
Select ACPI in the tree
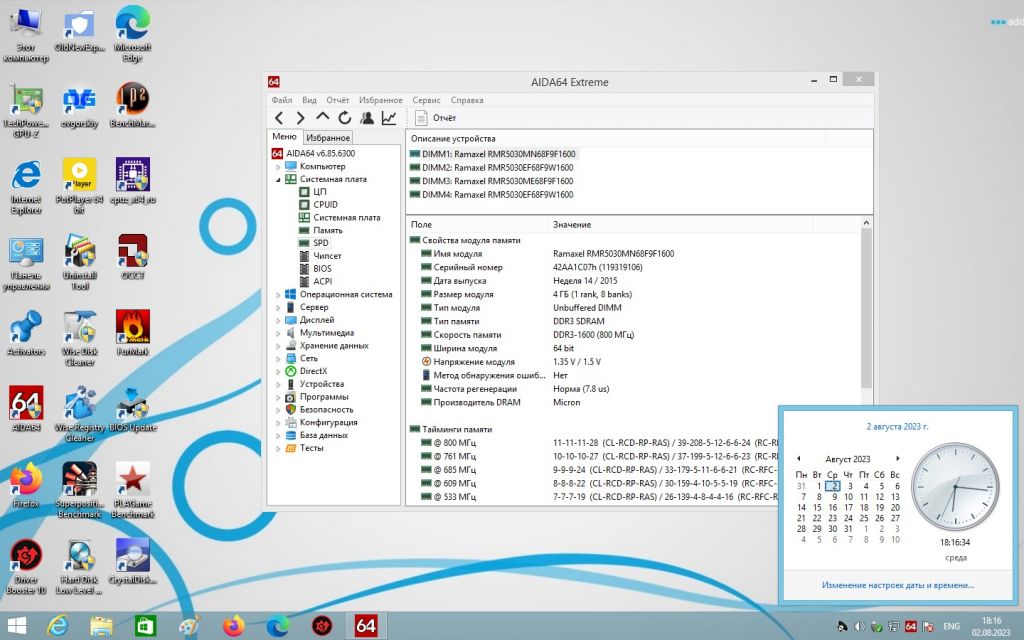[323, 281]
